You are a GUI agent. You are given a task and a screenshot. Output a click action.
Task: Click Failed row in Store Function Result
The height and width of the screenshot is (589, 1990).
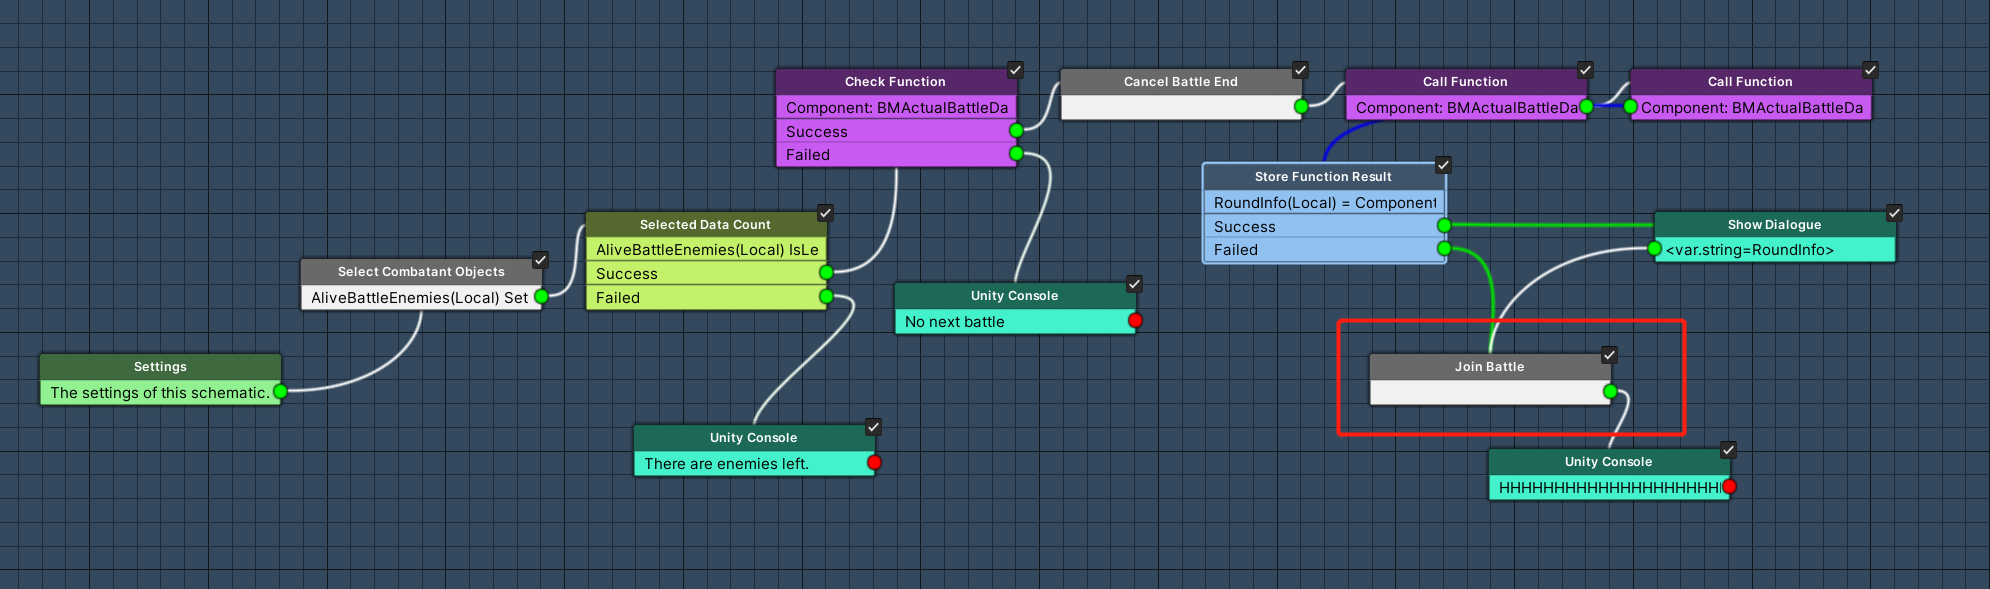pyautogui.click(x=1324, y=250)
